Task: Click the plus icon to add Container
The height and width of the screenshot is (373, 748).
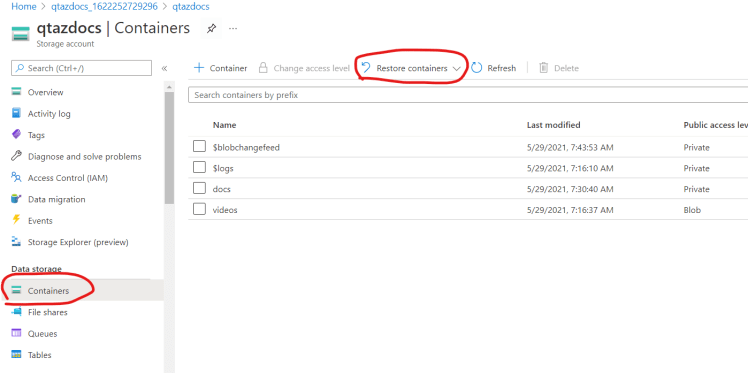Action: point(198,68)
